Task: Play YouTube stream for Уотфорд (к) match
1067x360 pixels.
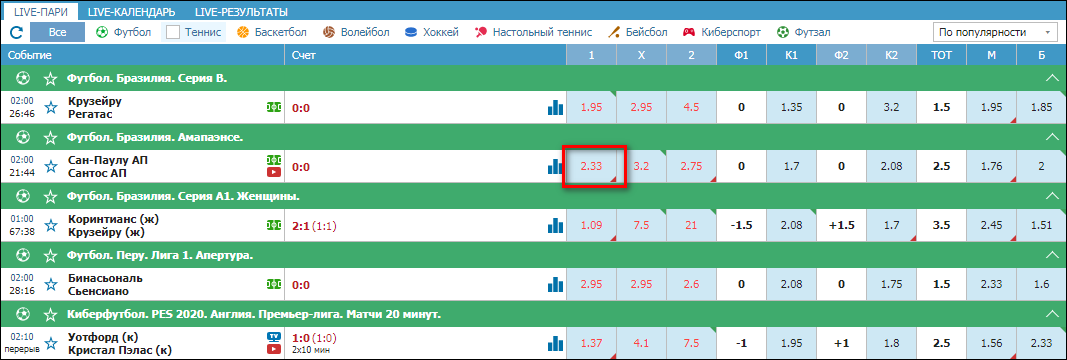Action: coord(274,349)
